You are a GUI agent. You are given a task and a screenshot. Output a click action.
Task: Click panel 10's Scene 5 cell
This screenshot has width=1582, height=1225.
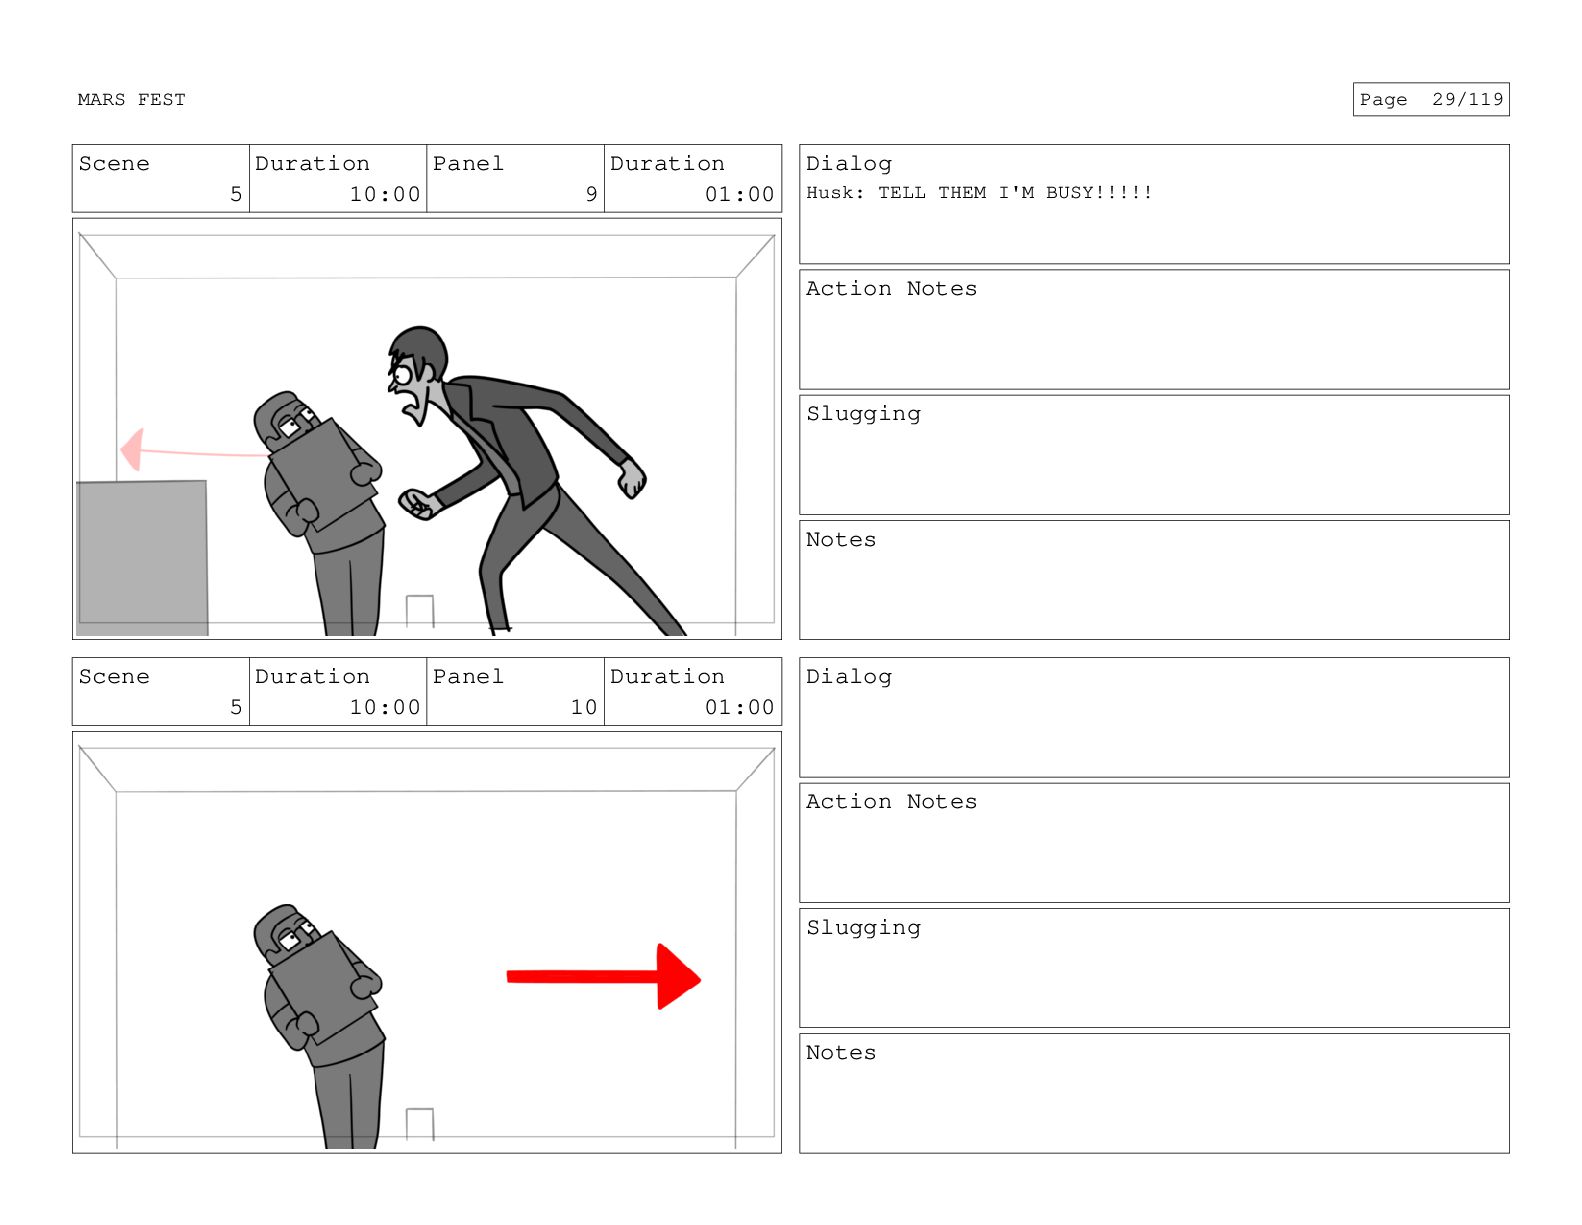161,691
